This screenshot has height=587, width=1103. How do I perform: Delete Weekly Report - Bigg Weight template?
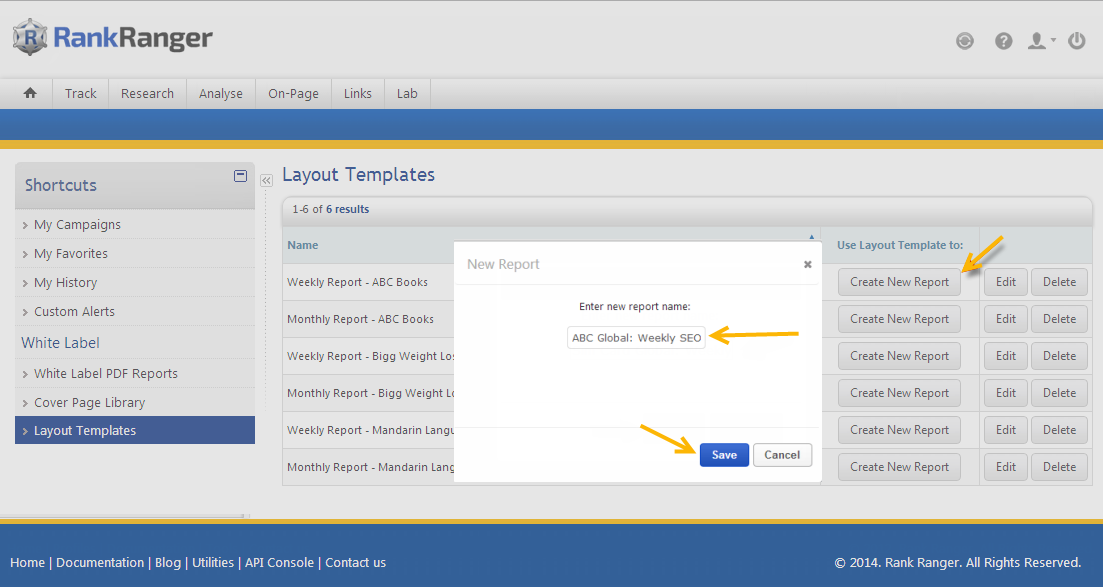[1059, 355]
